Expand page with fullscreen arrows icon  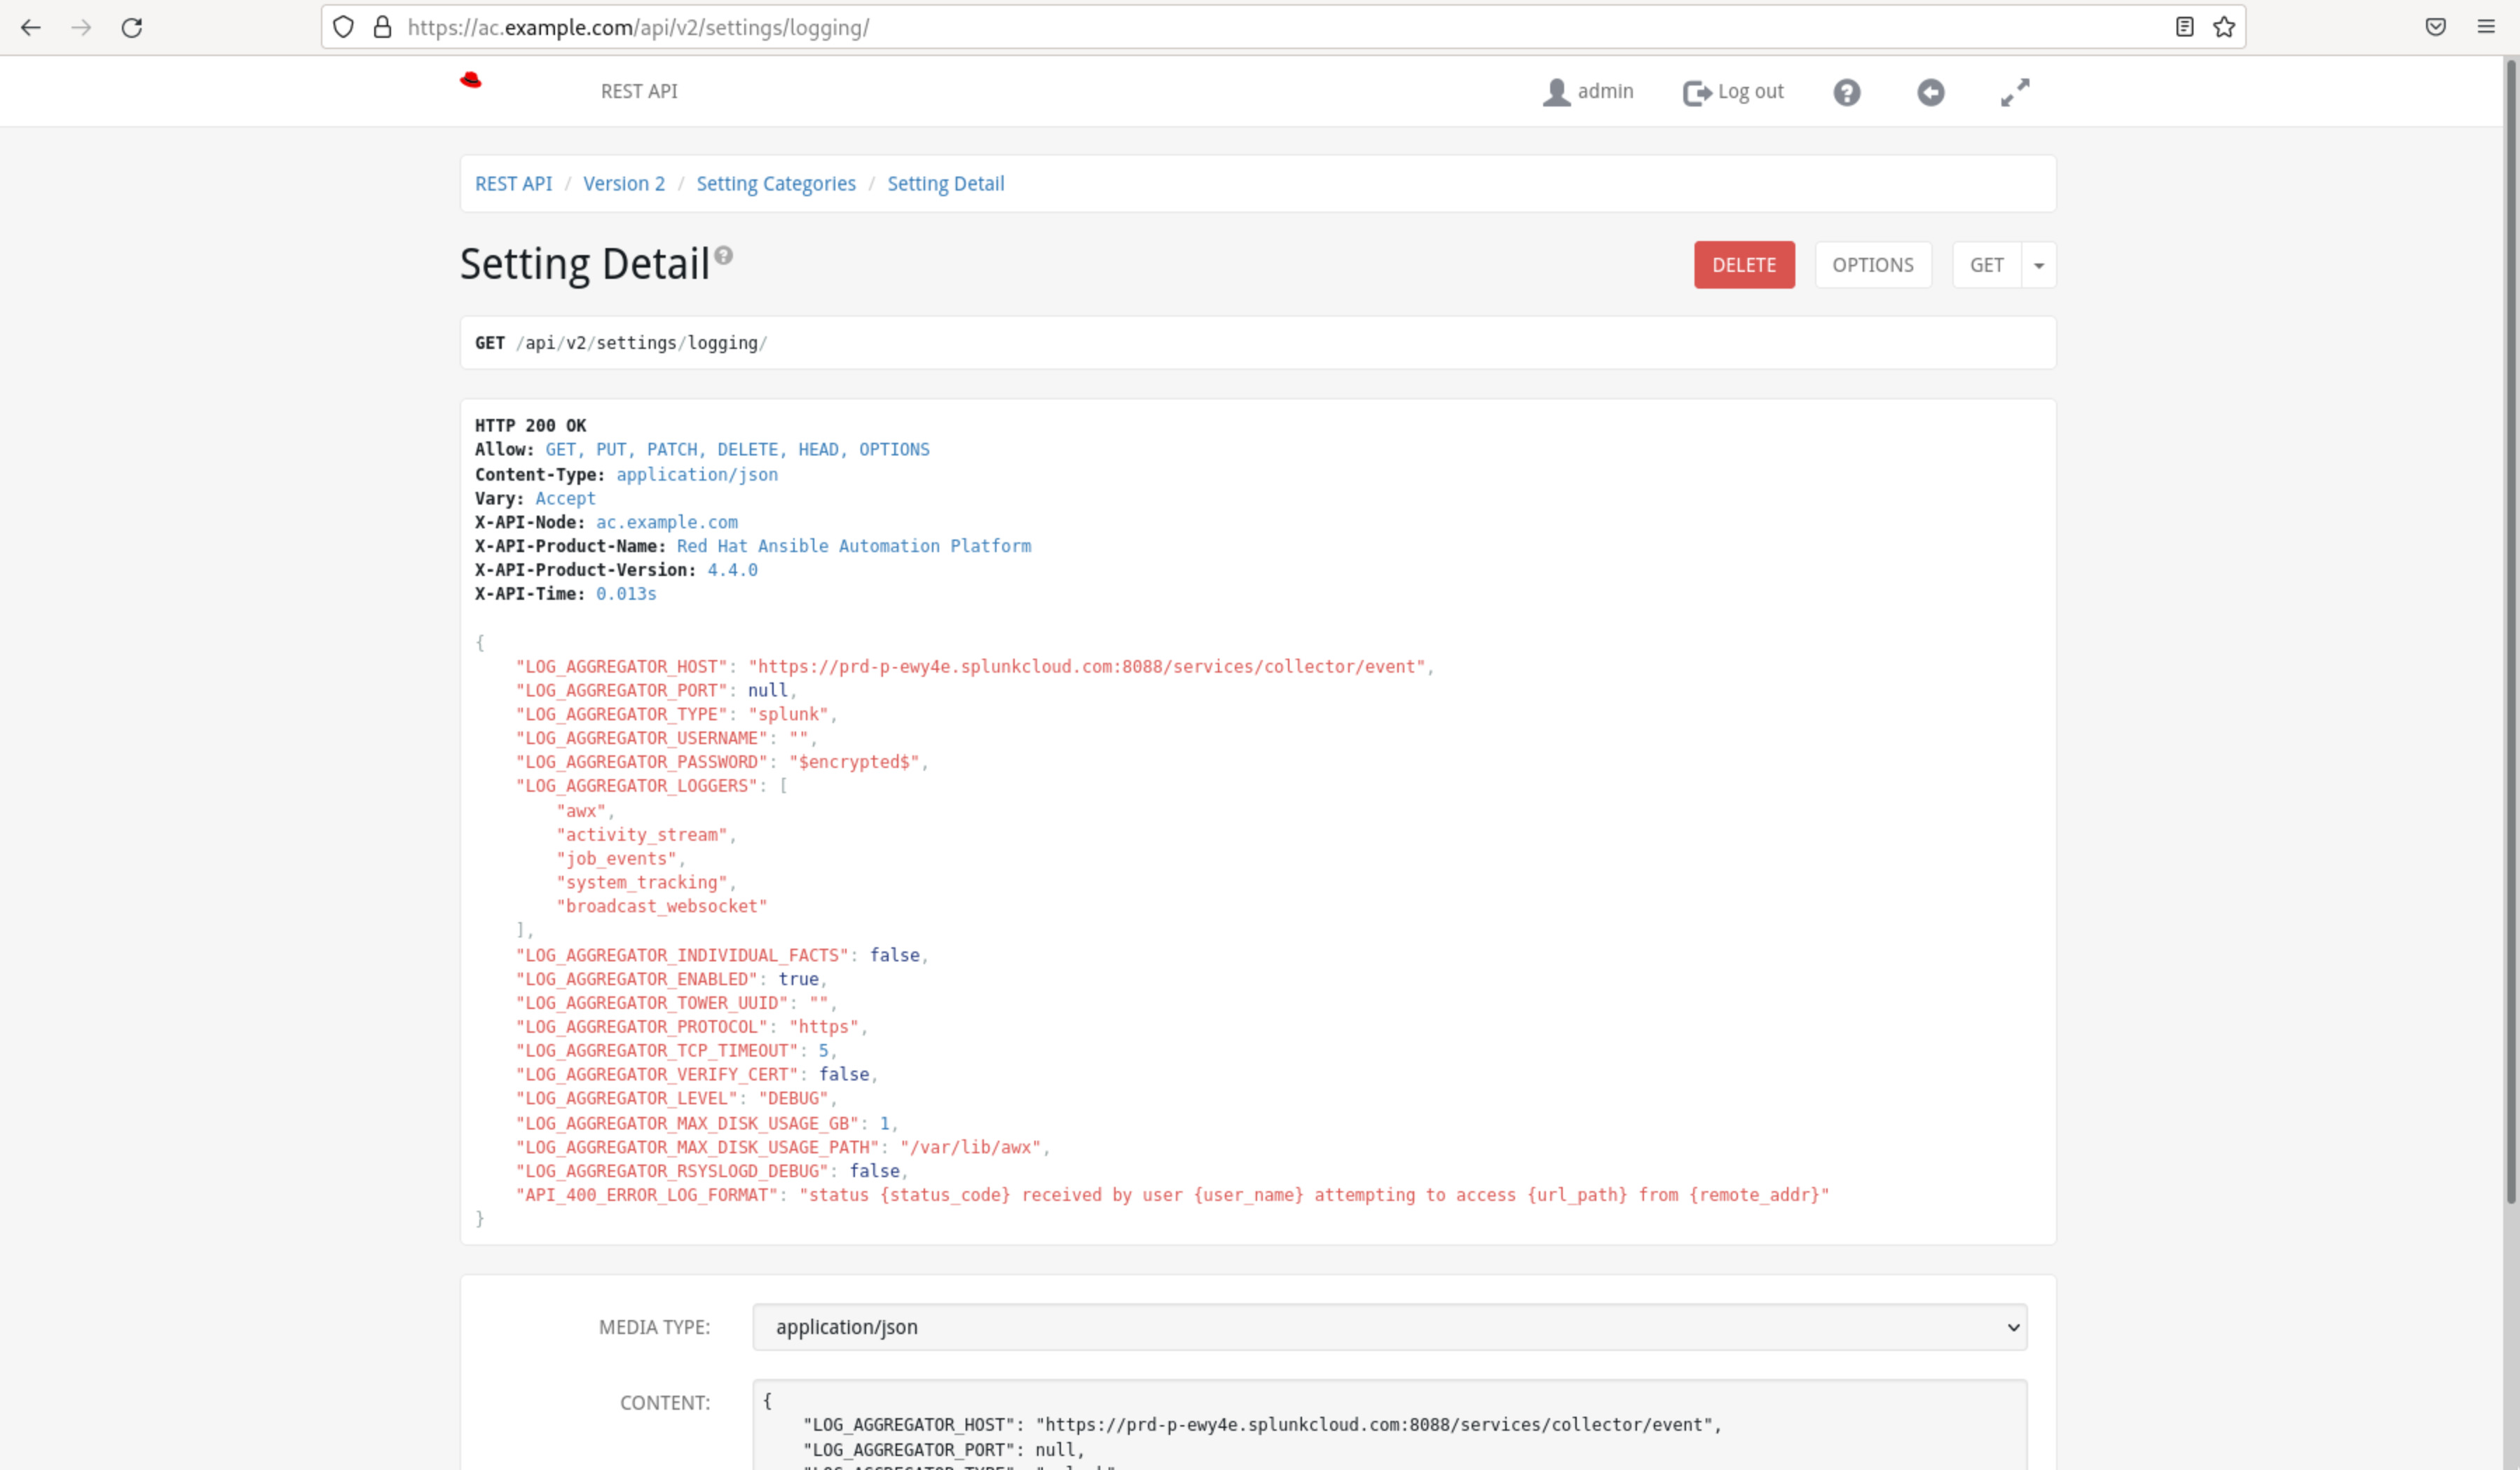click(2015, 92)
